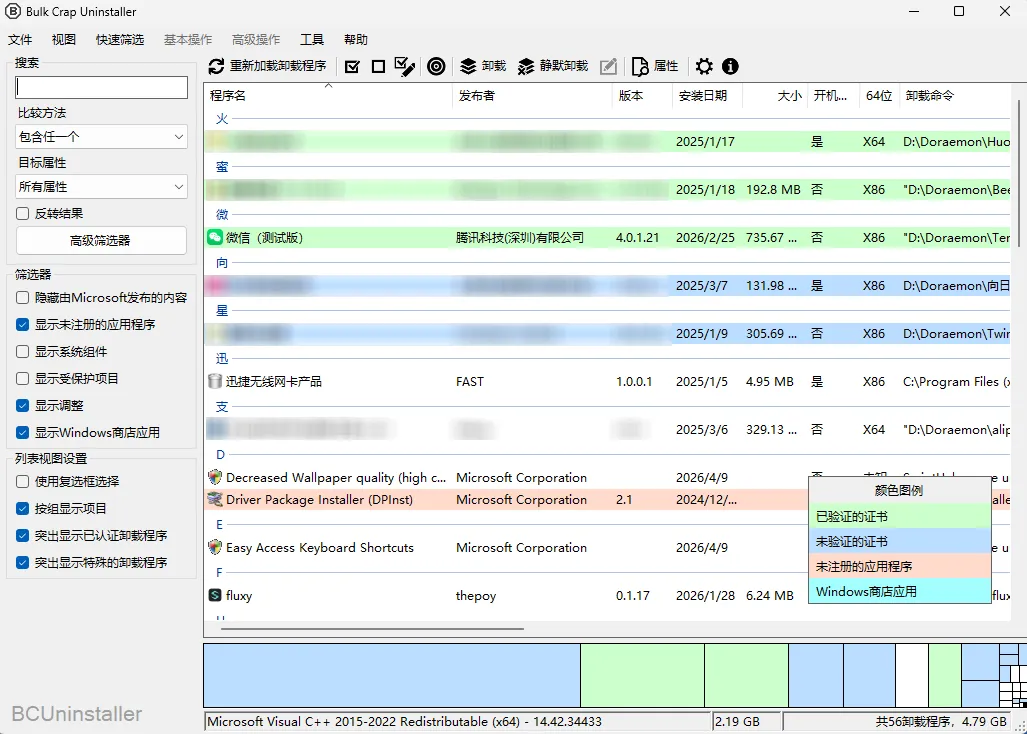This screenshot has height=734, width=1027.
Task: Click the 2.19 GB status bar field
Action: click(746, 722)
